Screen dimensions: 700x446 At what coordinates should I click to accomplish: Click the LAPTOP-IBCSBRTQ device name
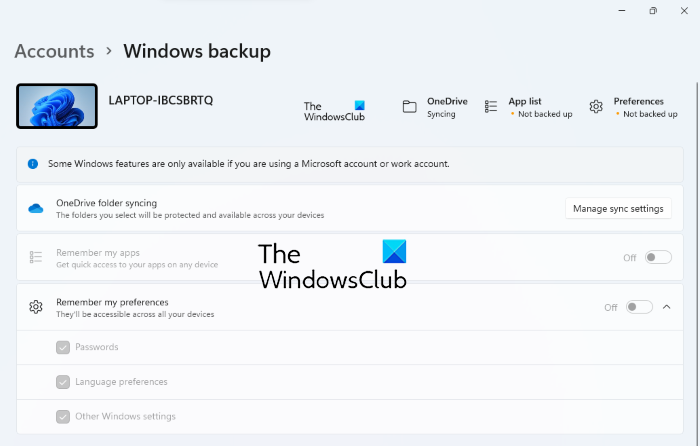click(x=161, y=100)
